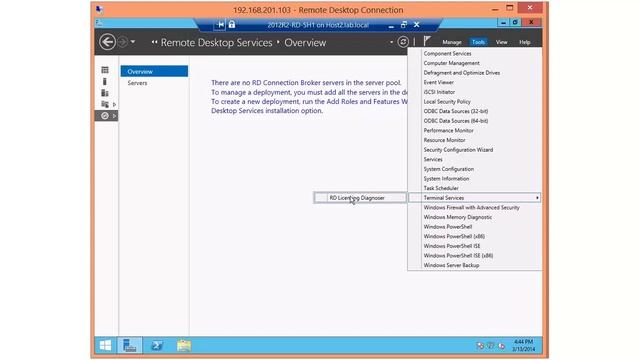Click the remote Start button
Image resolution: width=640 pixels, height=360 pixels.
coord(105,345)
